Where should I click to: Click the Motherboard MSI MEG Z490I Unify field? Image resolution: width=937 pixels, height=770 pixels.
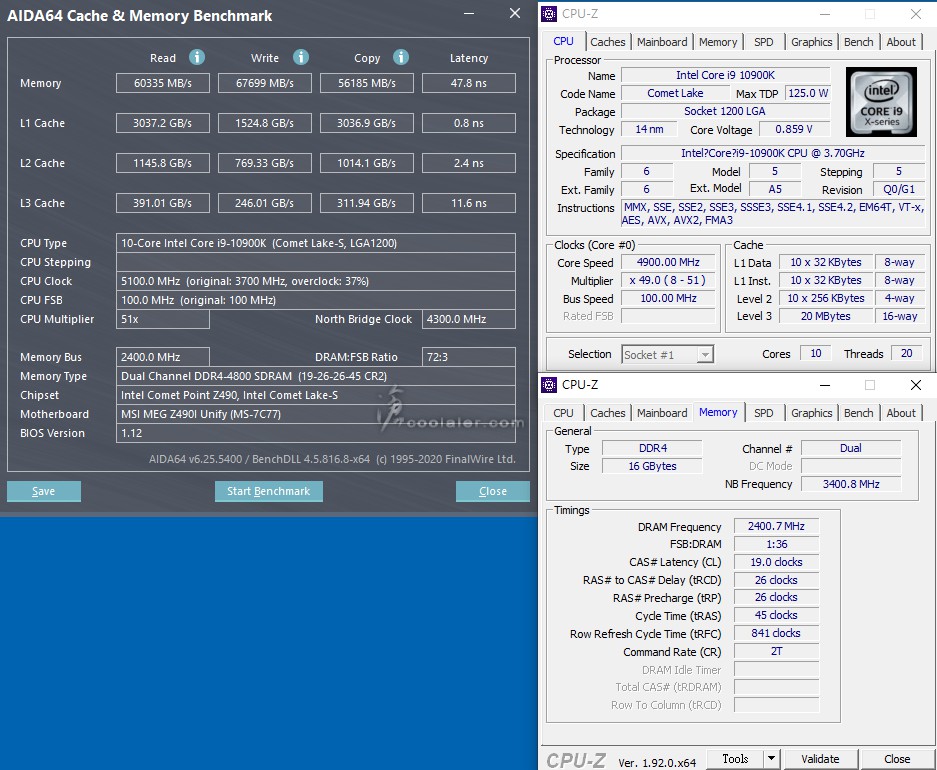pyautogui.click(x=316, y=414)
